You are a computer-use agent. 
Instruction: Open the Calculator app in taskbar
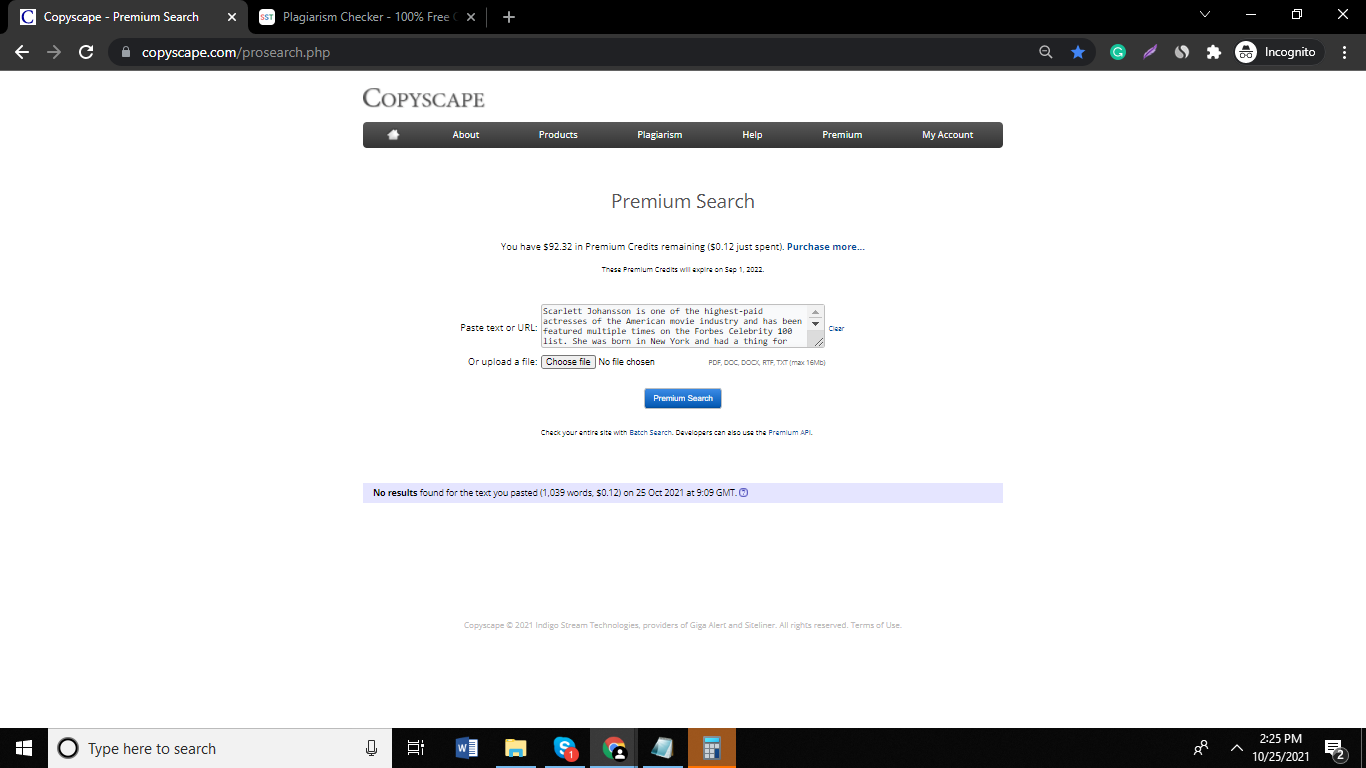coord(712,748)
